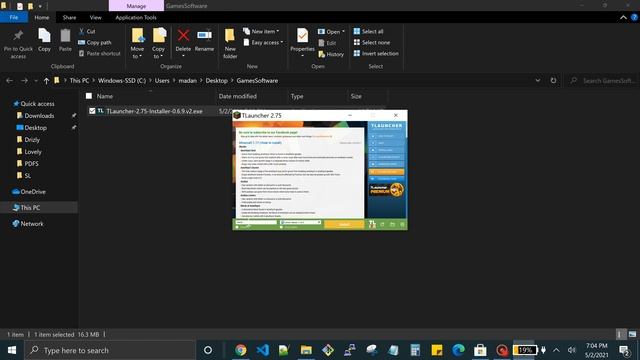
Task: Go back with the back arrow
Action: pos(9,81)
